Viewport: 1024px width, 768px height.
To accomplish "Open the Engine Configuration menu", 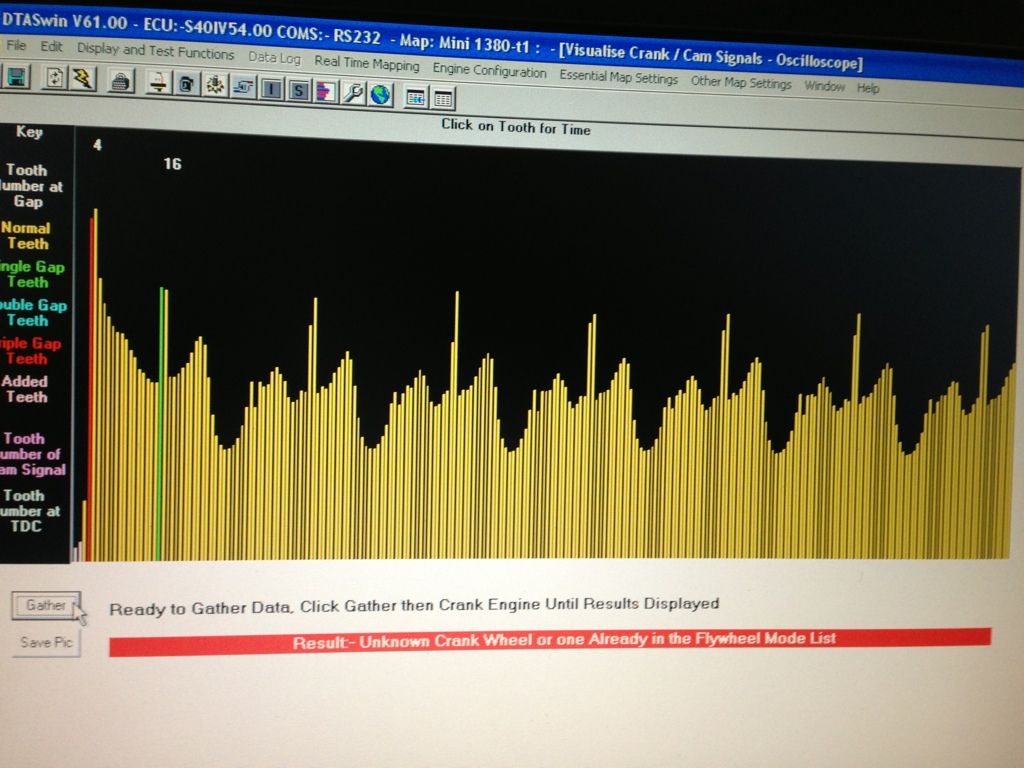I will (x=489, y=71).
